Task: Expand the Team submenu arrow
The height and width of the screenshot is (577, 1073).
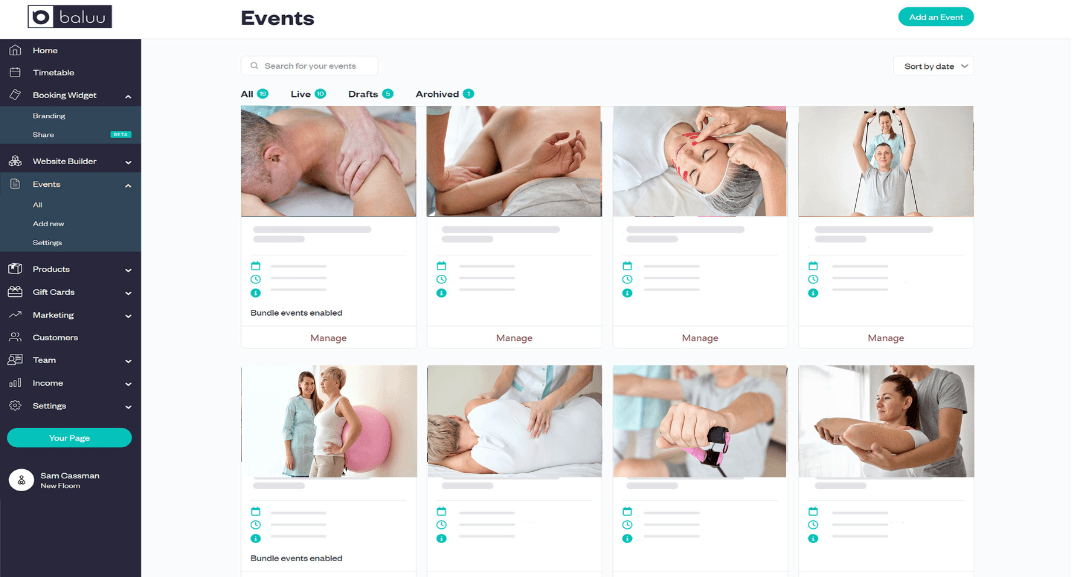Action: point(128,361)
